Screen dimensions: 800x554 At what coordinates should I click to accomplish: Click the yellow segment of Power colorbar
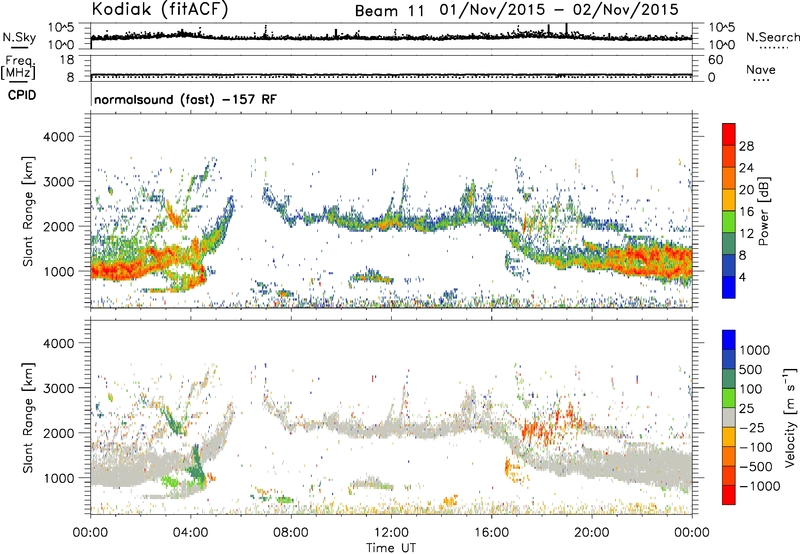pos(729,200)
